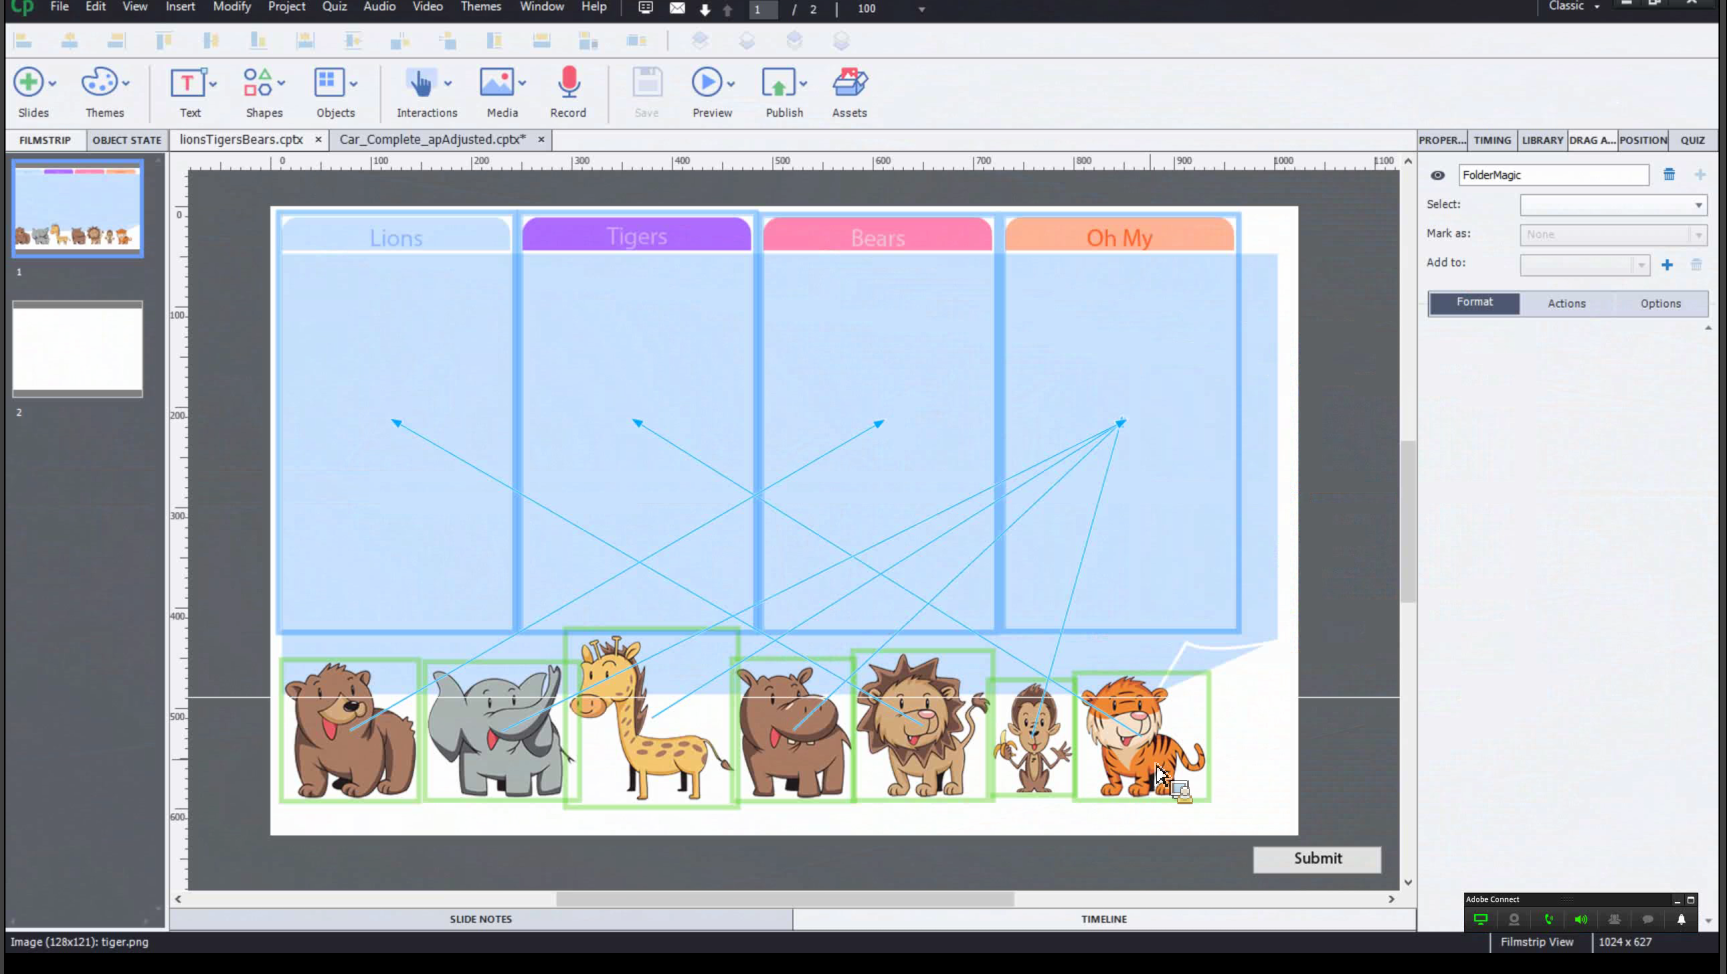This screenshot has height=974, width=1727.
Task: Click the Publish icon
Action: 778,83
